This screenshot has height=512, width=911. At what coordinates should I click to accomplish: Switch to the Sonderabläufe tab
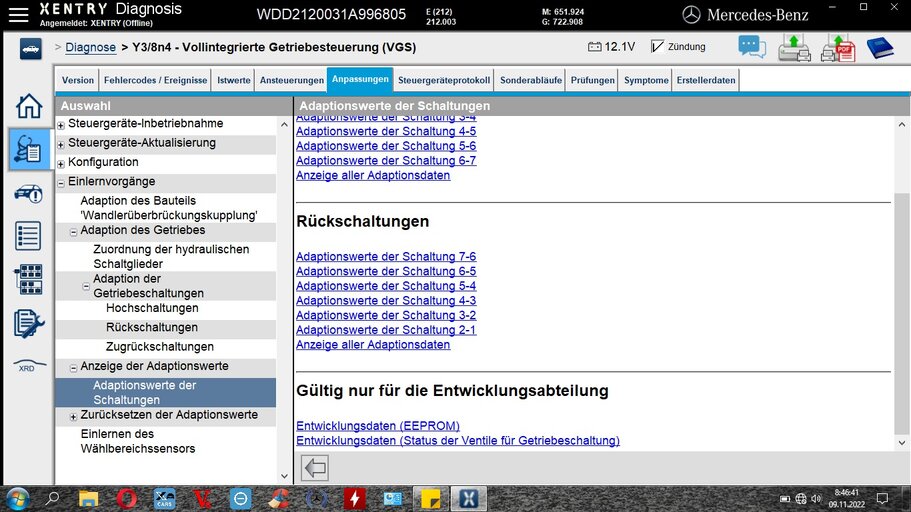[x=530, y=80]
